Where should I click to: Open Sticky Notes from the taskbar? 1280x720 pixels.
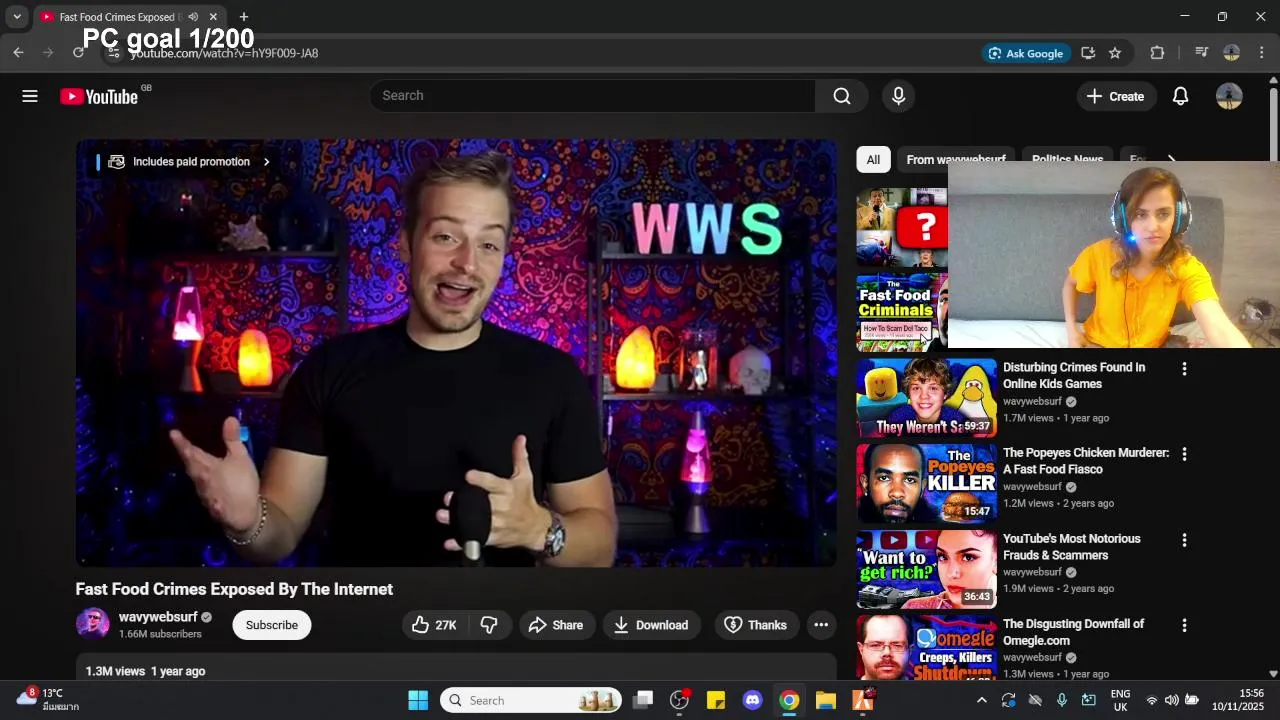tap(716, 700)
